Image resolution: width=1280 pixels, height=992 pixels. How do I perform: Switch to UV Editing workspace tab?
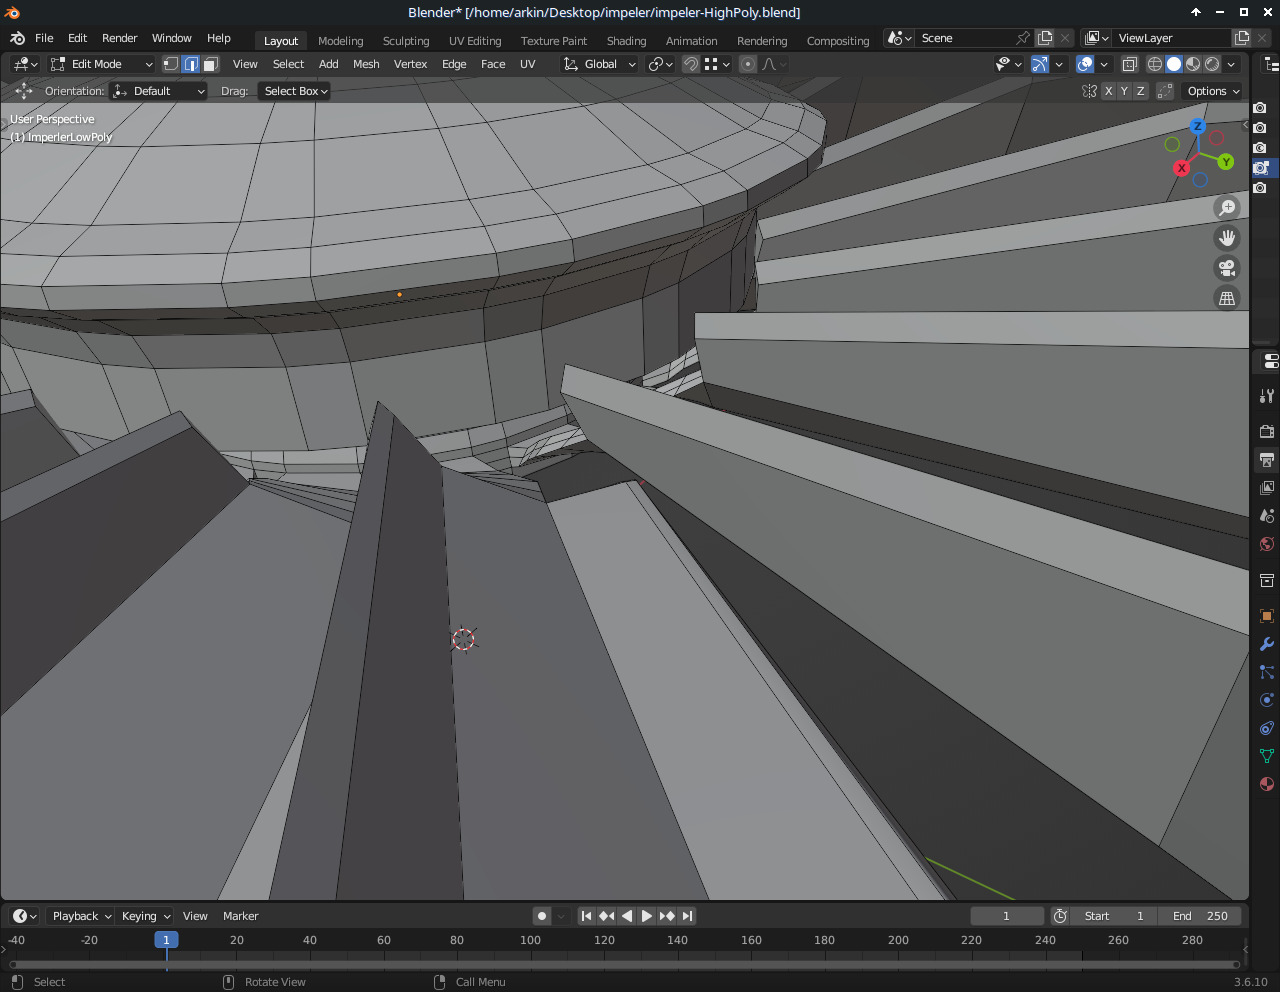coord(475,41)
